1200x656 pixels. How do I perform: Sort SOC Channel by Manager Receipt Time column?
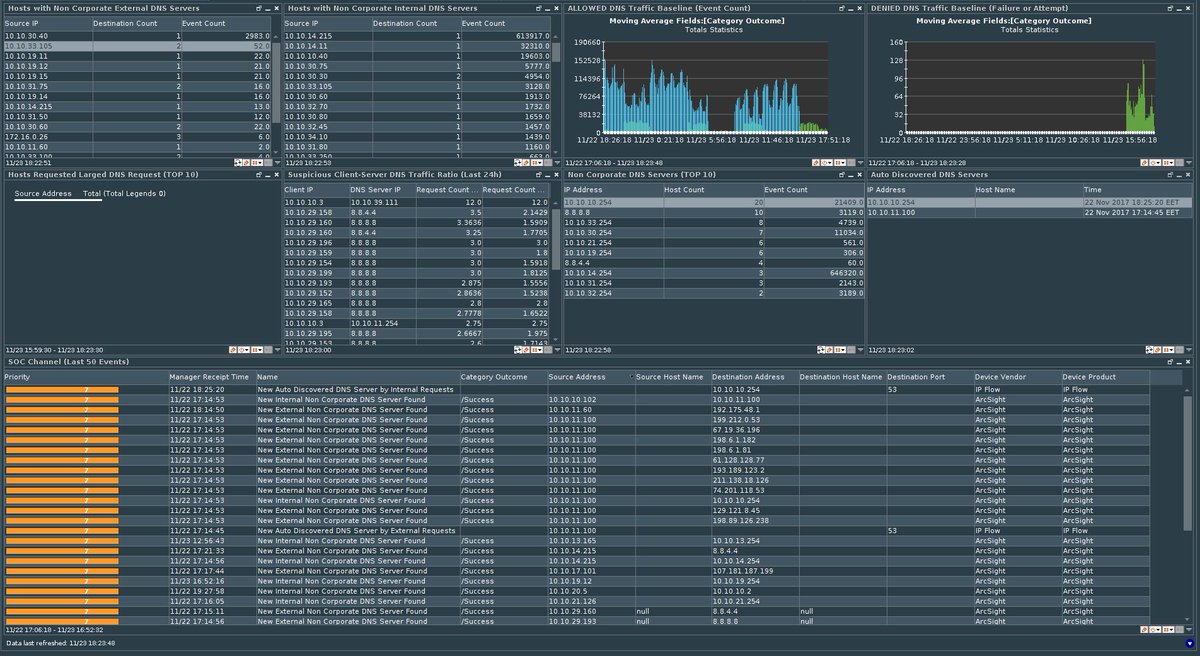coord(210,377)
